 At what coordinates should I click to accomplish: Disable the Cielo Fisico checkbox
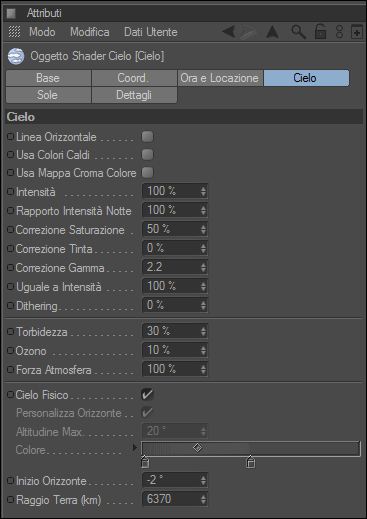tap(147, 395)
